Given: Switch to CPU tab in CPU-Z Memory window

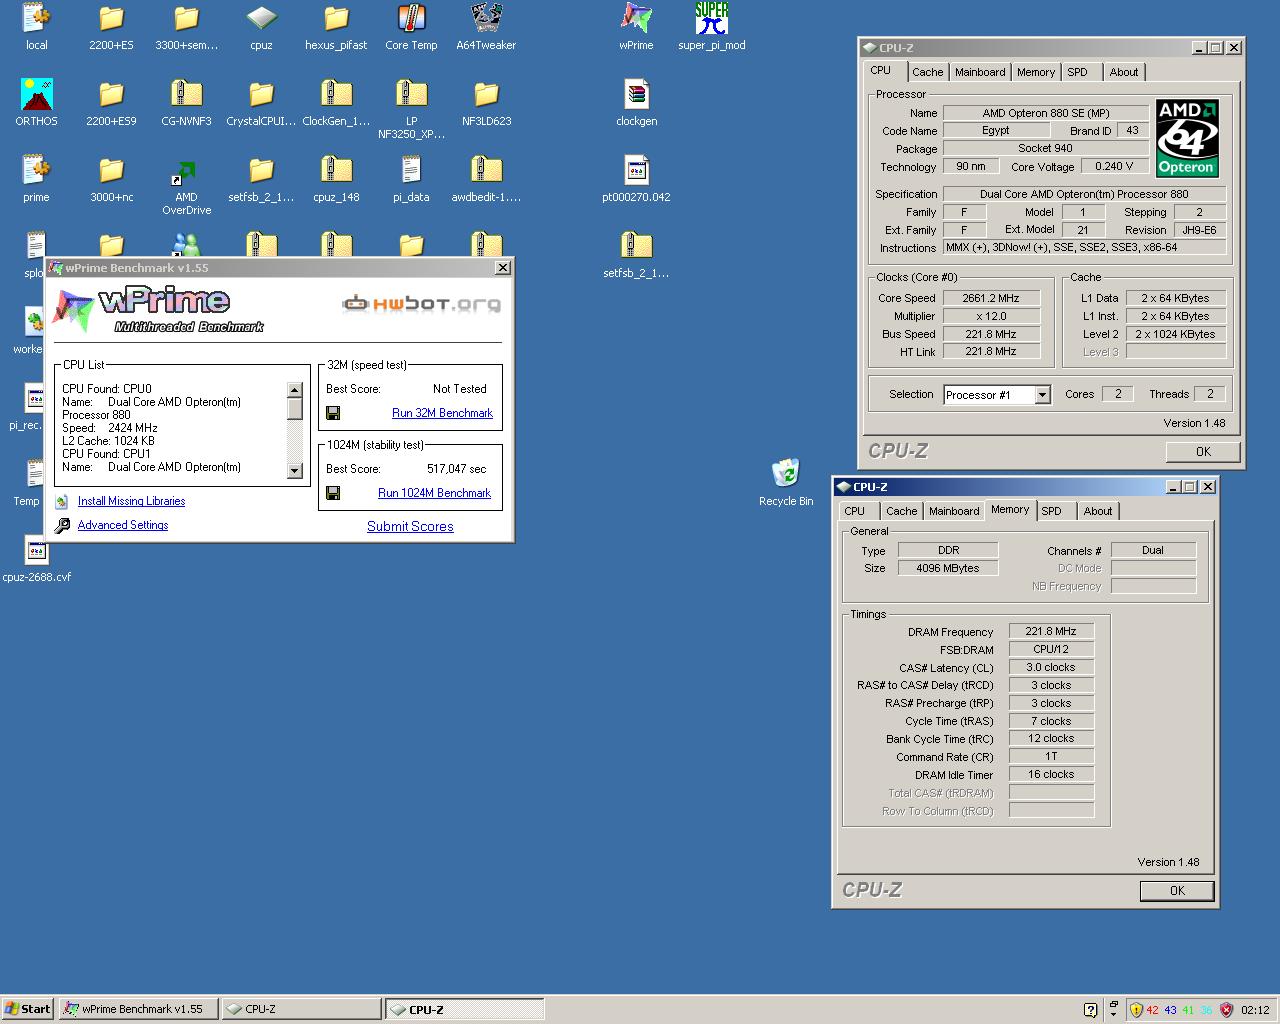Looking at the screenshot, I should pyautogui.click(x=855, y=511).
